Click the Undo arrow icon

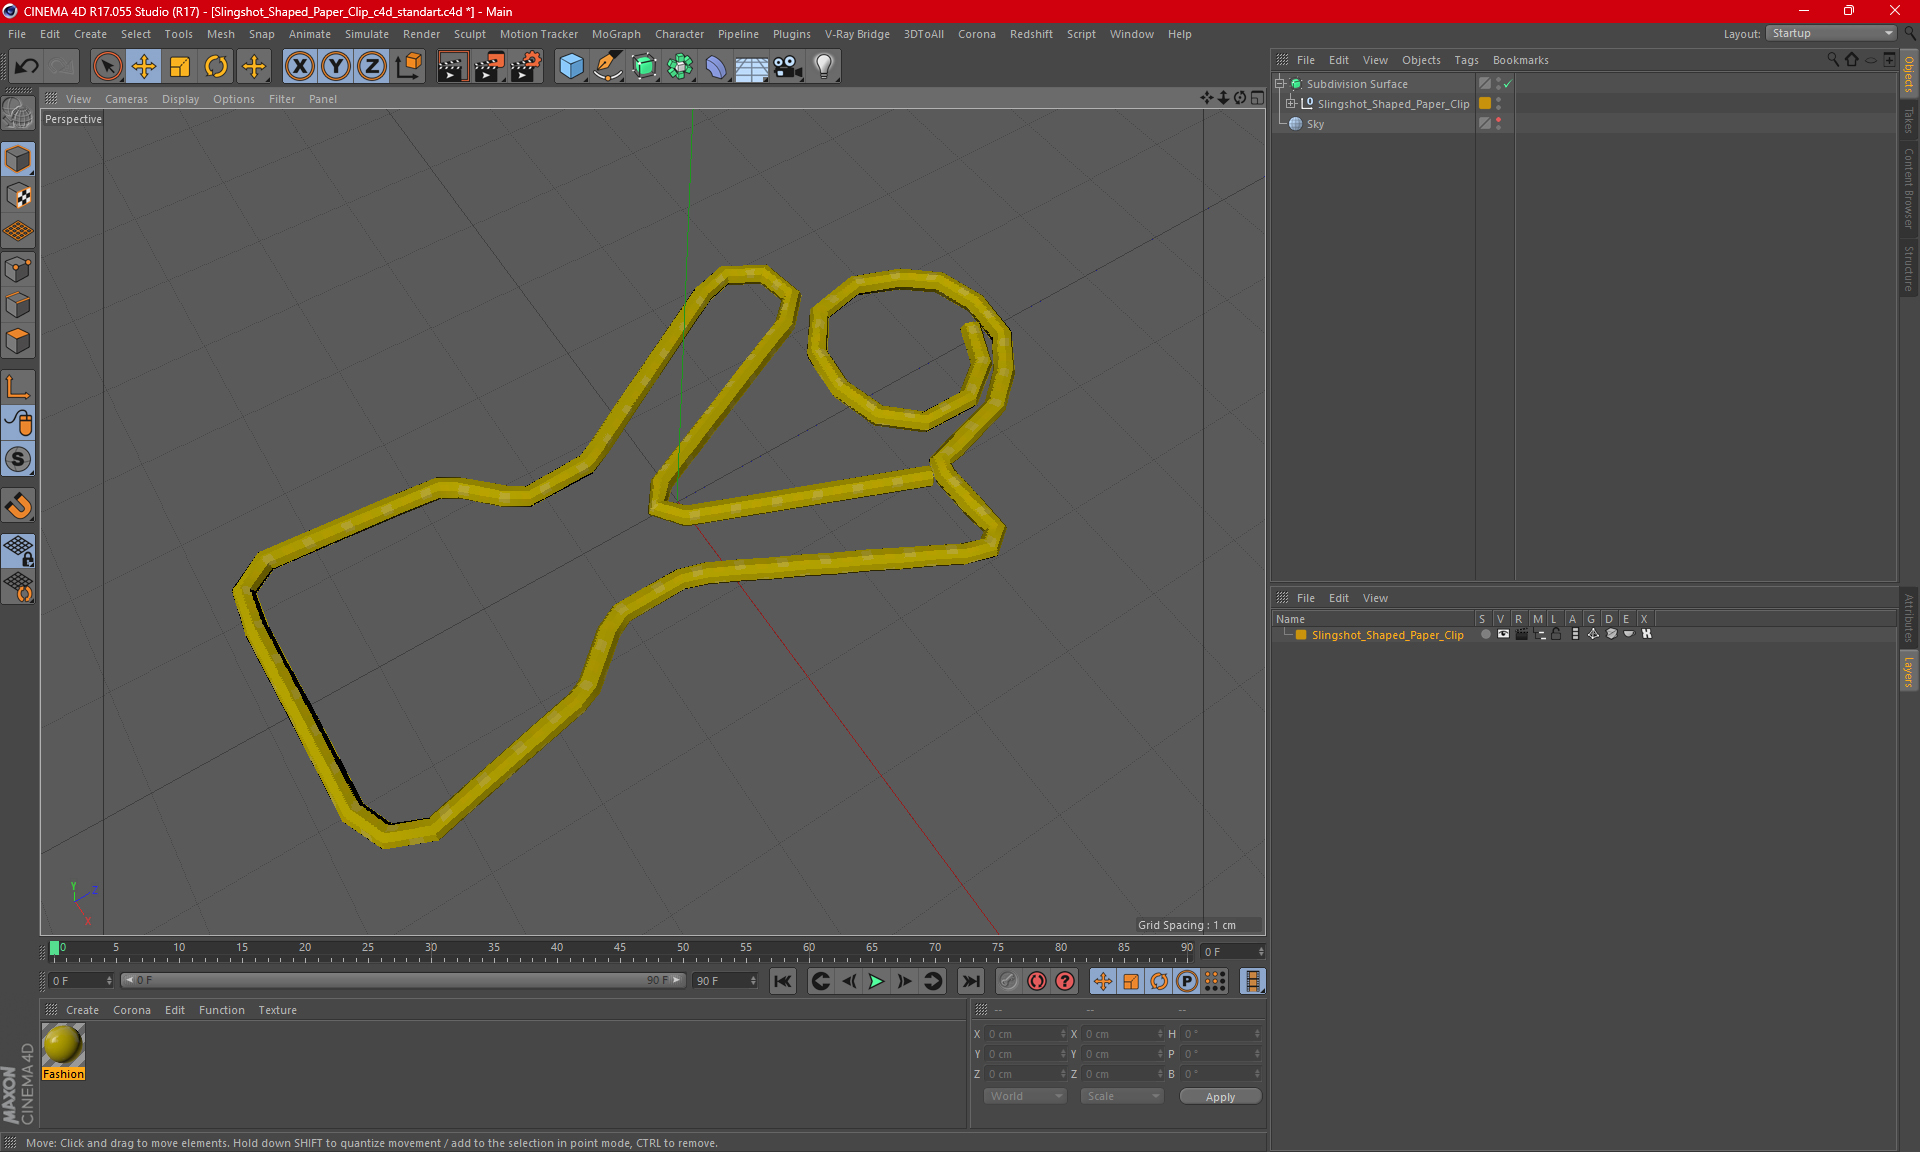26,66
